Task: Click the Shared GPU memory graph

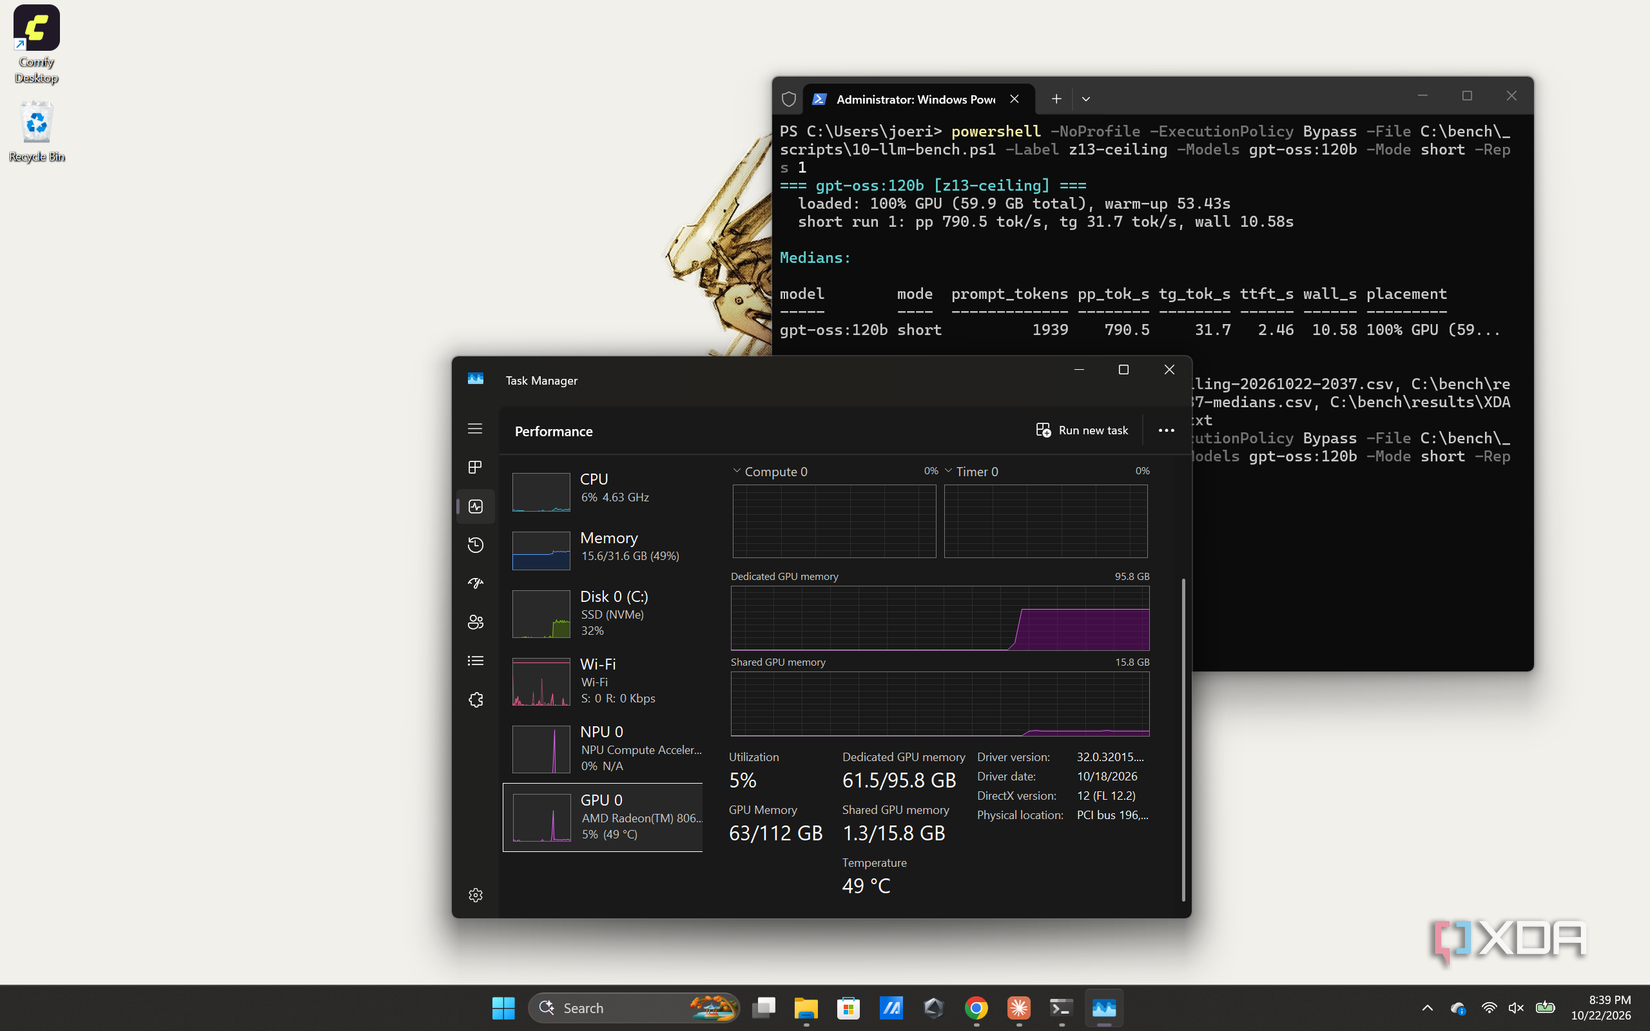Action: pyautogui.click(x=940, y=704)
